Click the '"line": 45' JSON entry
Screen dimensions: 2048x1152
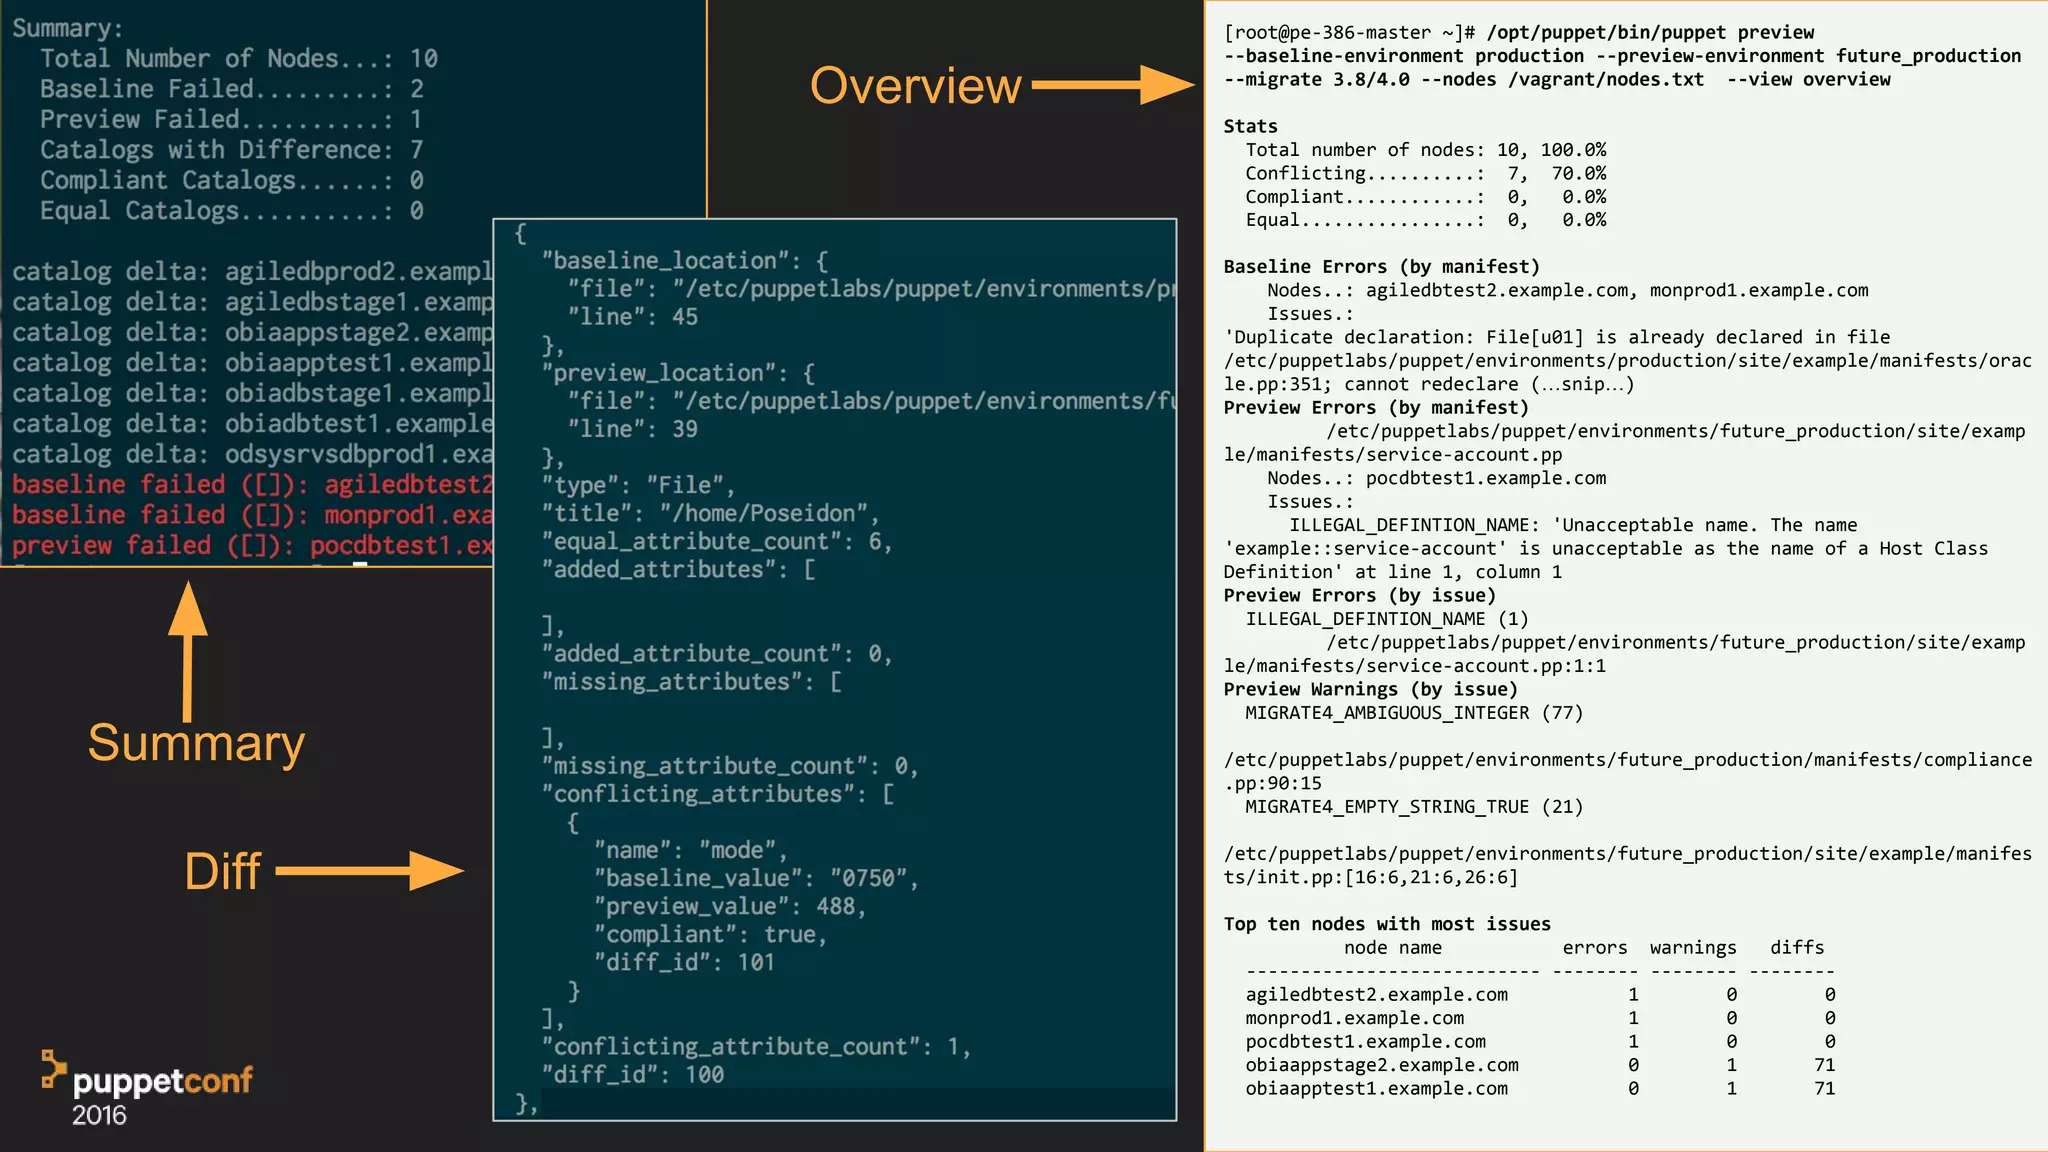pos(633,317)
